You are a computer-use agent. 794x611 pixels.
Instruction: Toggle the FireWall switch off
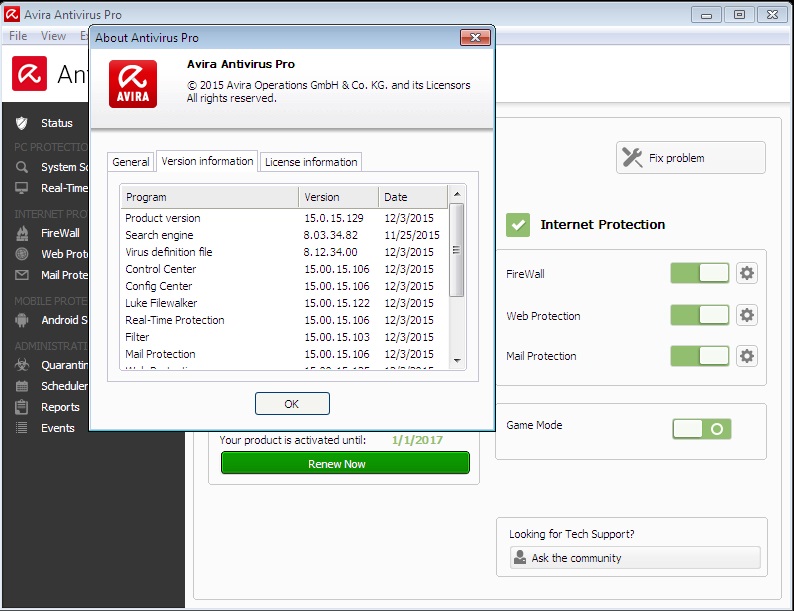pyautogui.click(x=699, y=273)
